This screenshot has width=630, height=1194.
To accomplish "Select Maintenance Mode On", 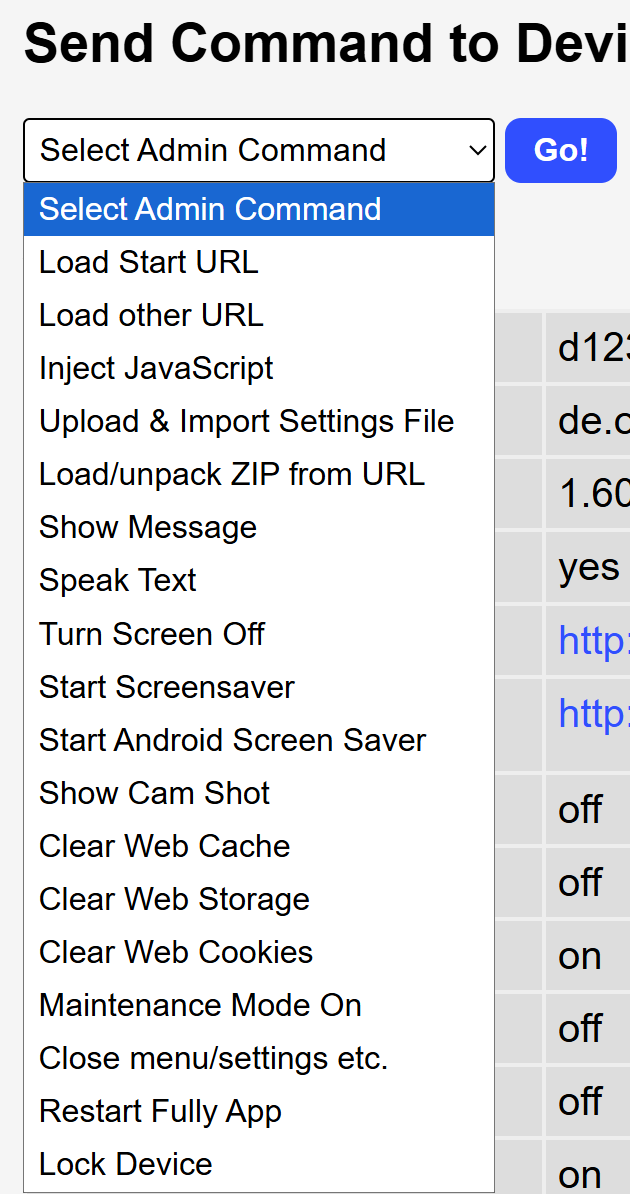I will click(x=201, y=1005).
